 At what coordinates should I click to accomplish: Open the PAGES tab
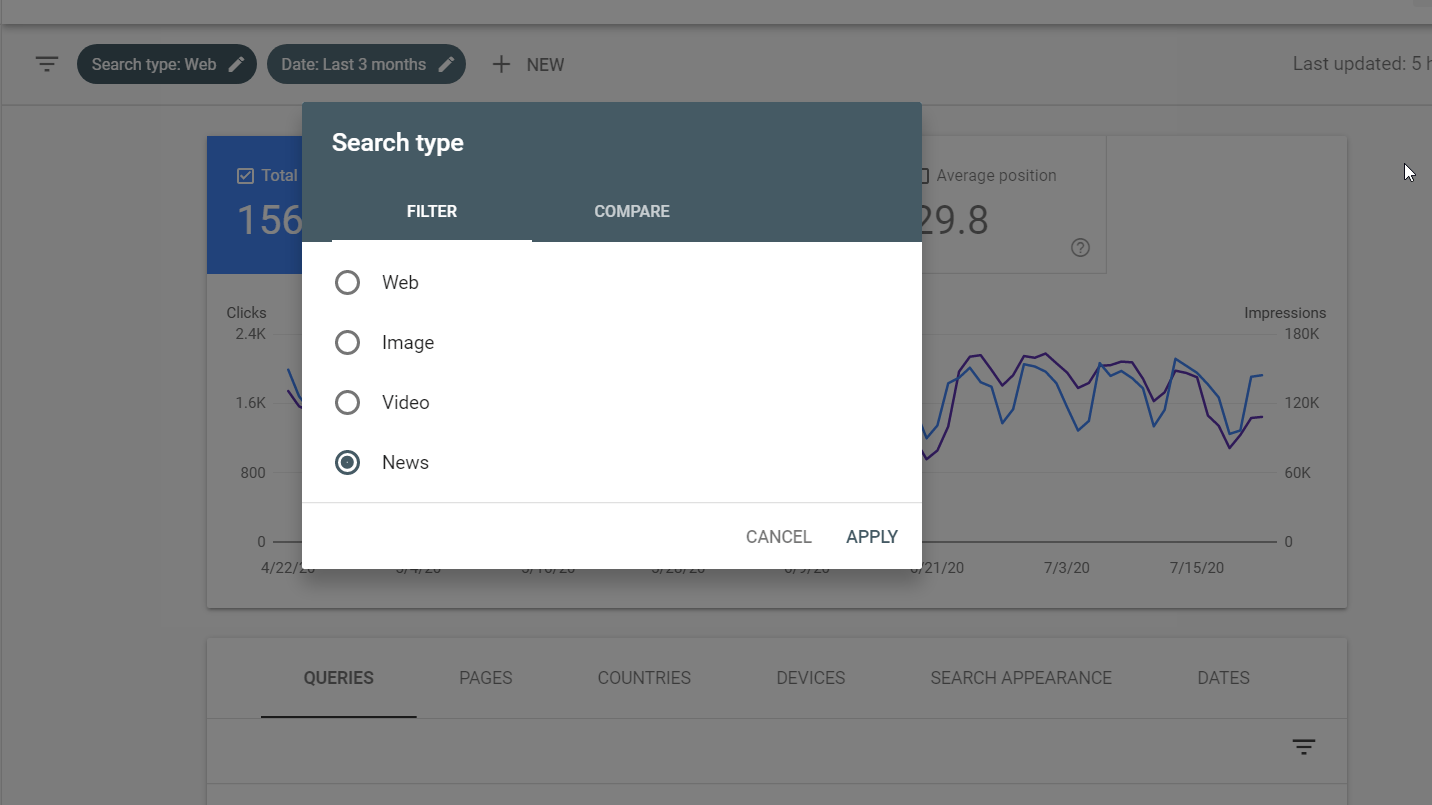point(485,677)
